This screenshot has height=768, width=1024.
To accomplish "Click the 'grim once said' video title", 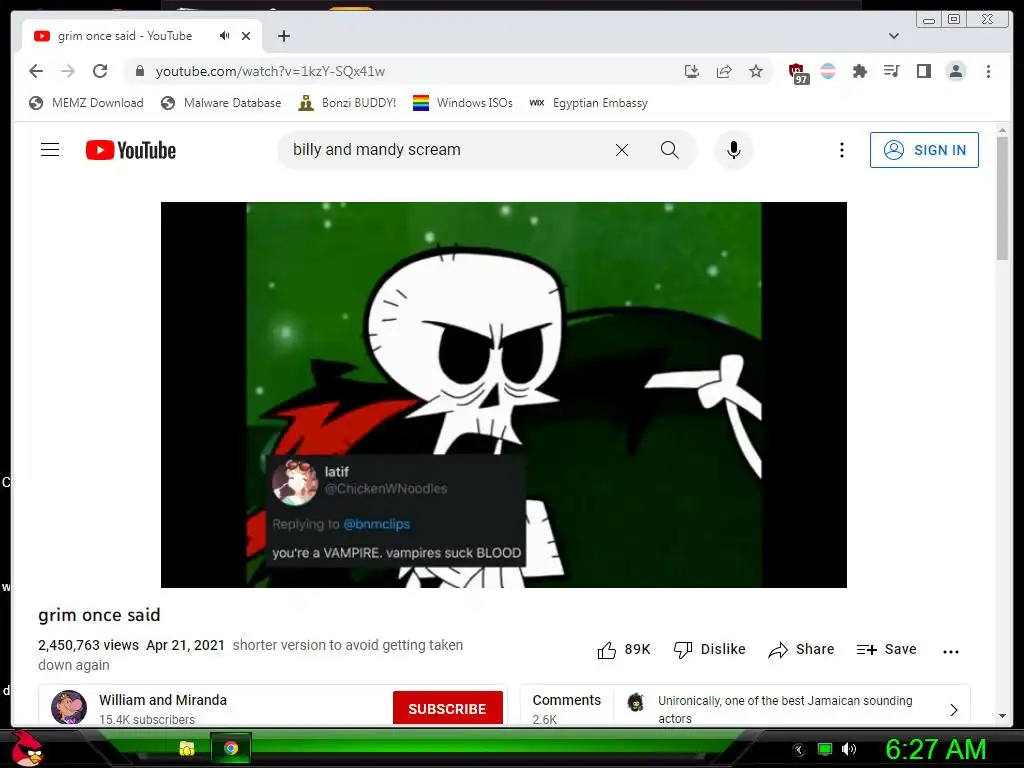I will (99, 615).
